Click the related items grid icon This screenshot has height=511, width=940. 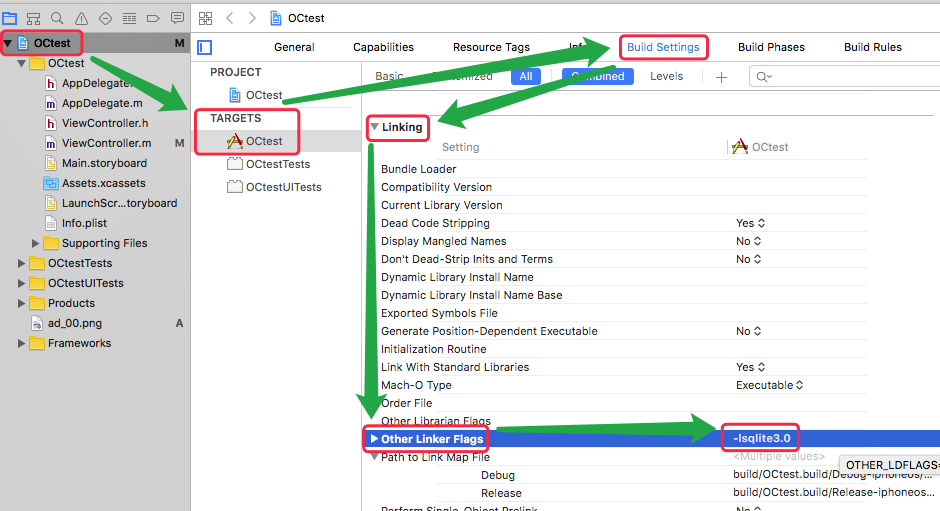click(205, 18)
